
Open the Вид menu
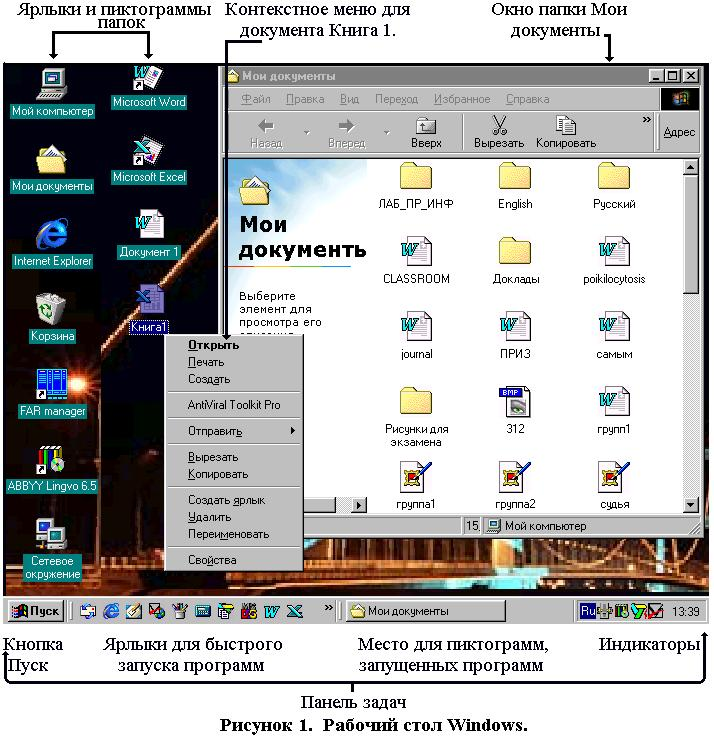349,99
